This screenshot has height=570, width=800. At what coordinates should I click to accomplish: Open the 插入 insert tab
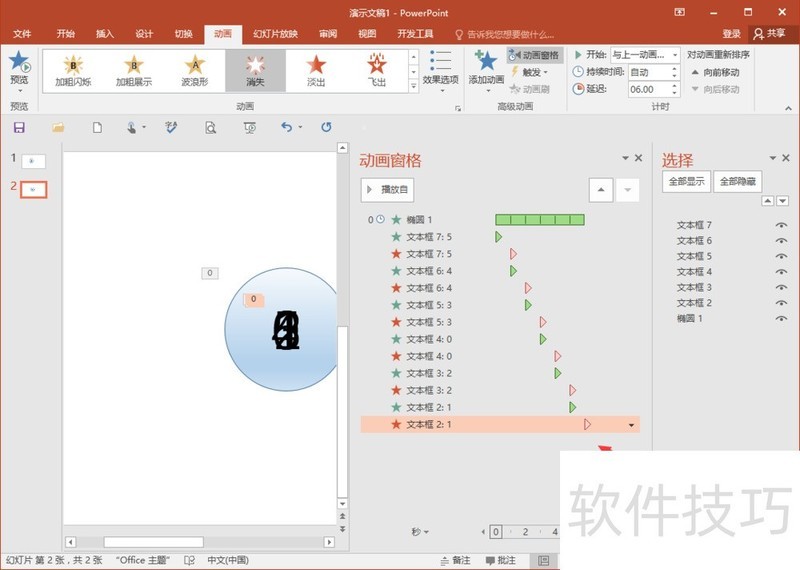pyautogui.click(x=105, y=33)
